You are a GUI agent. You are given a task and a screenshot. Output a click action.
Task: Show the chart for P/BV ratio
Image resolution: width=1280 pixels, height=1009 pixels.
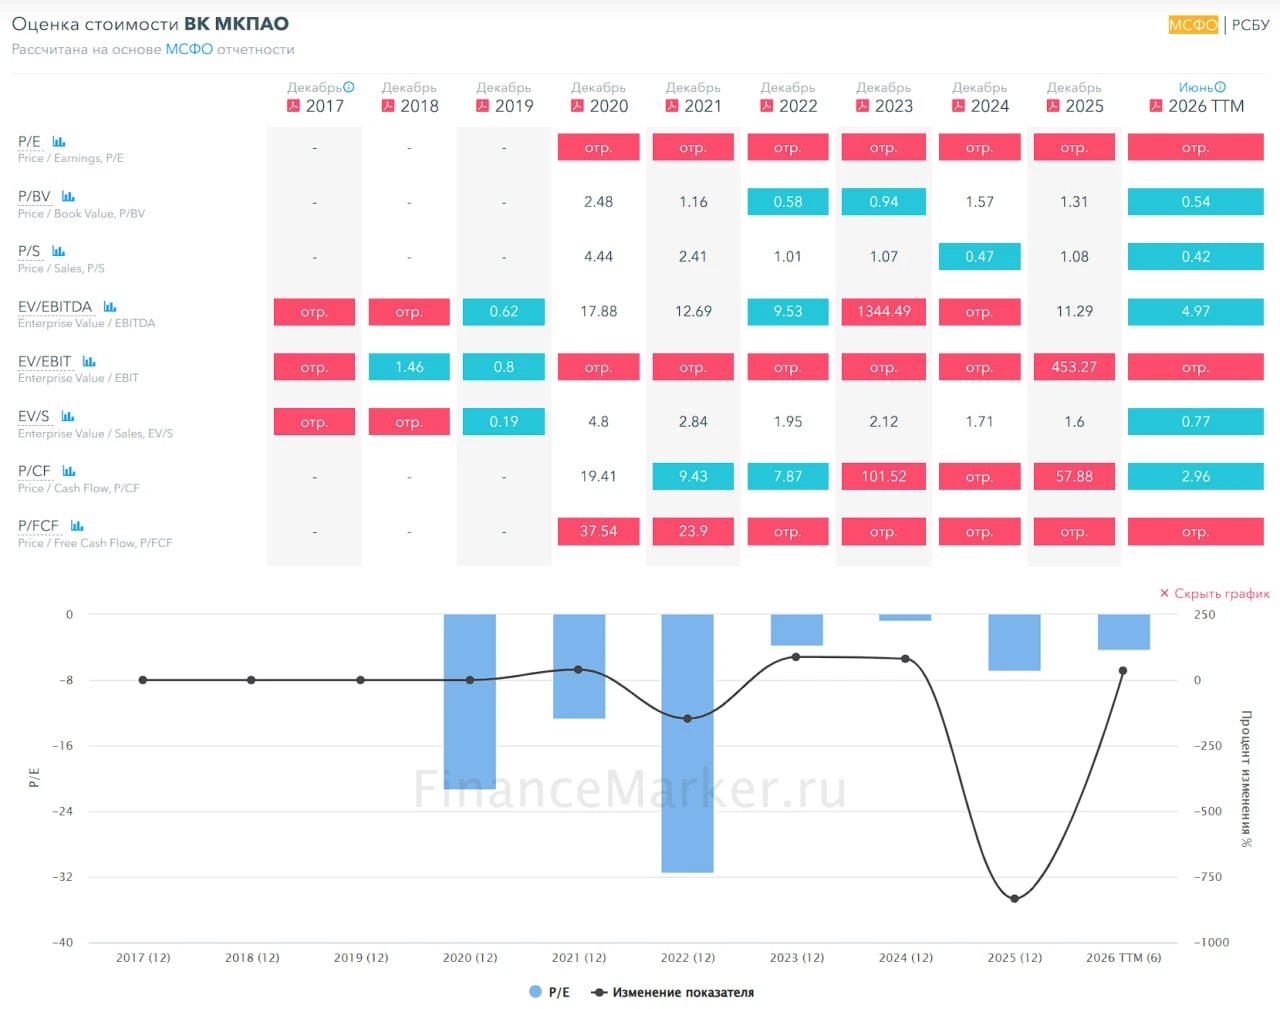pyautogui.click(x=68, y=197)
